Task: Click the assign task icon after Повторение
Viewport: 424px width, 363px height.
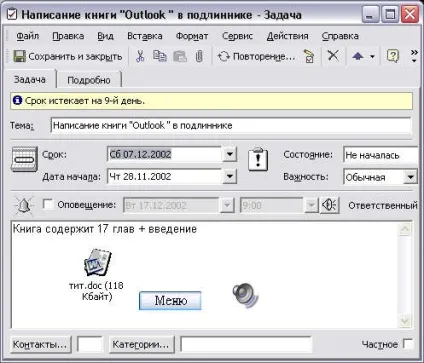Action: pyautogui.click(x=309, y=56)
